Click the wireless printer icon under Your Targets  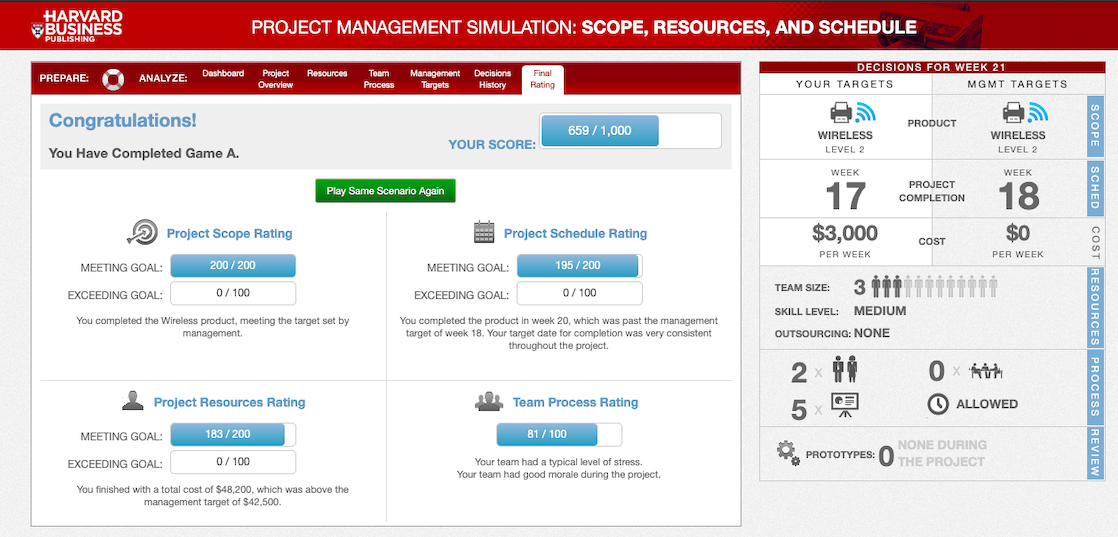[x=851, y=112]
